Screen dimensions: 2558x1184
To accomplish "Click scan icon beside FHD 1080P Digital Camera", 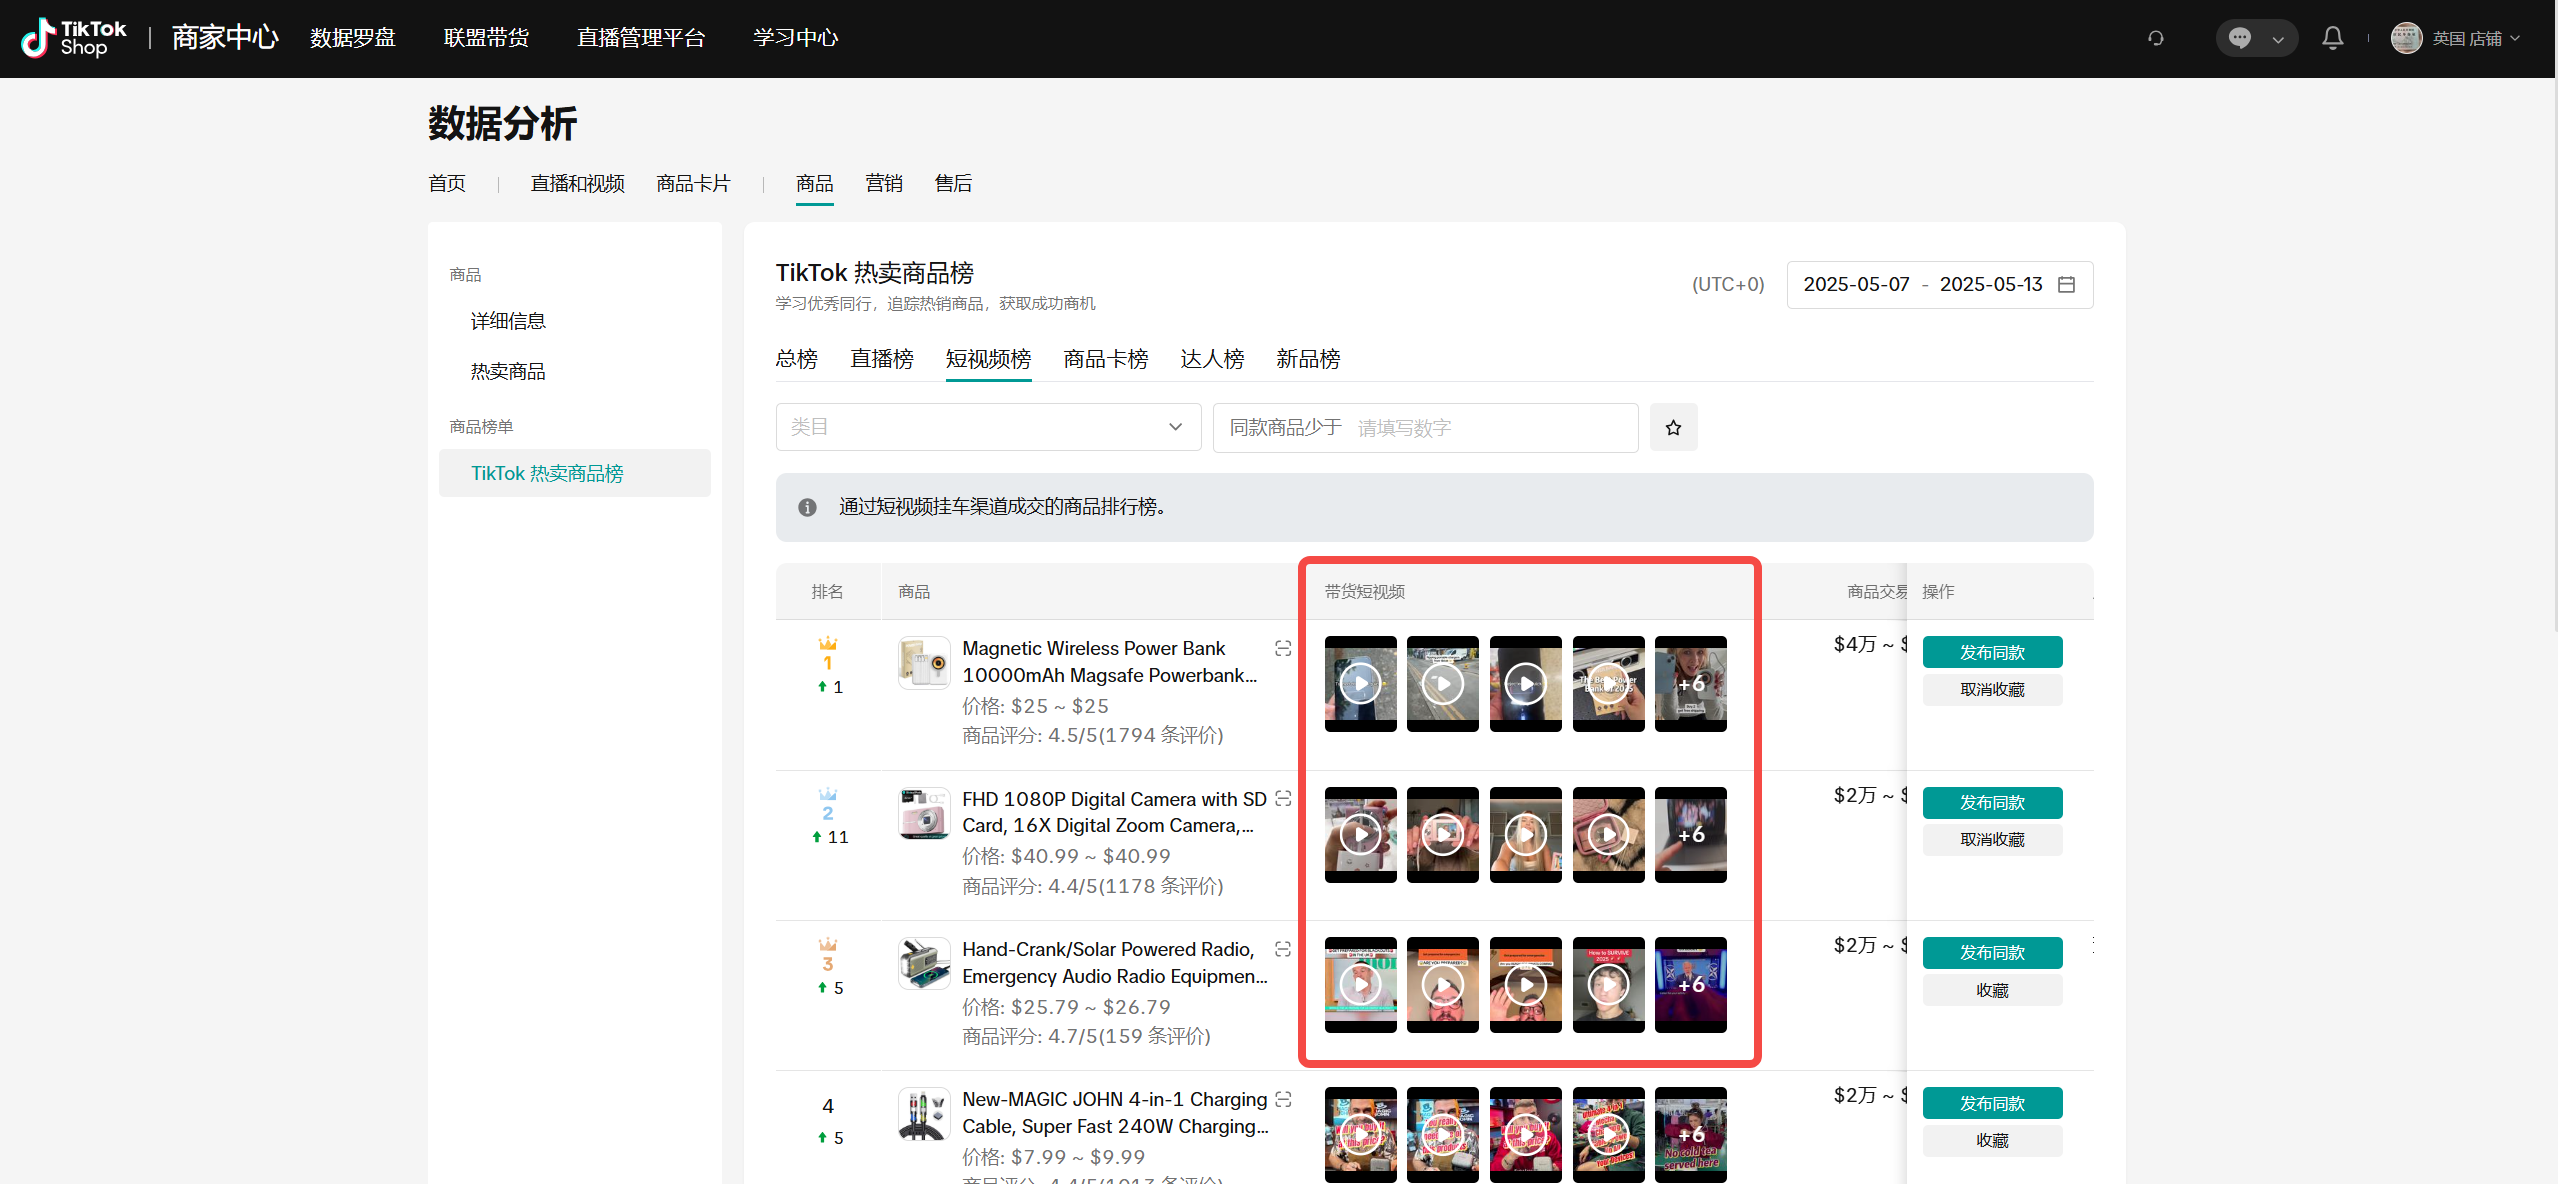I will pyautogui.click(x=1283, y=799).
